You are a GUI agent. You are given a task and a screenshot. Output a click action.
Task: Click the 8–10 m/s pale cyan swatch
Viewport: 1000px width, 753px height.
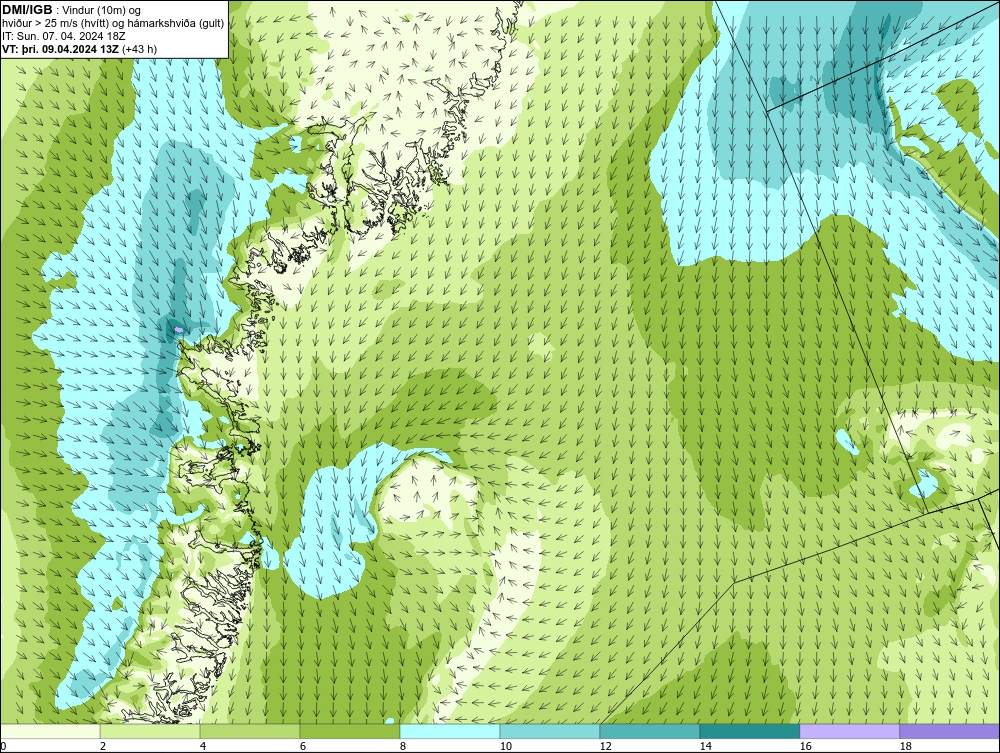click(450, 731)
